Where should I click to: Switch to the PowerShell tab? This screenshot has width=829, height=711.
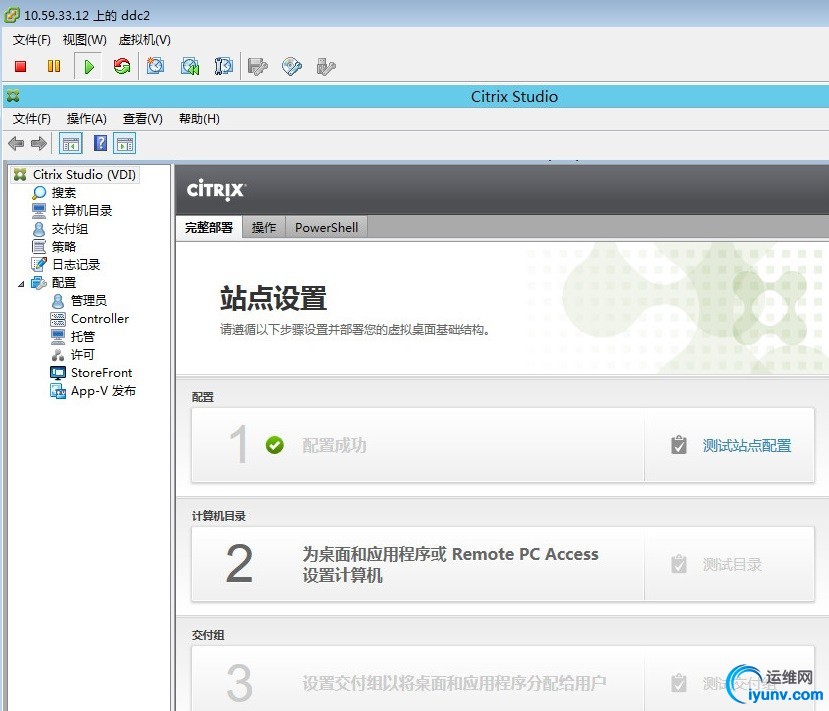click(x=326, y=228)
